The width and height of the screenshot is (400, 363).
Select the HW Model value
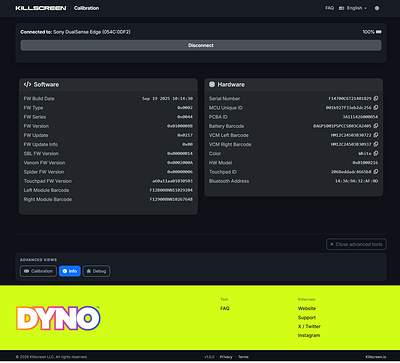365,163
